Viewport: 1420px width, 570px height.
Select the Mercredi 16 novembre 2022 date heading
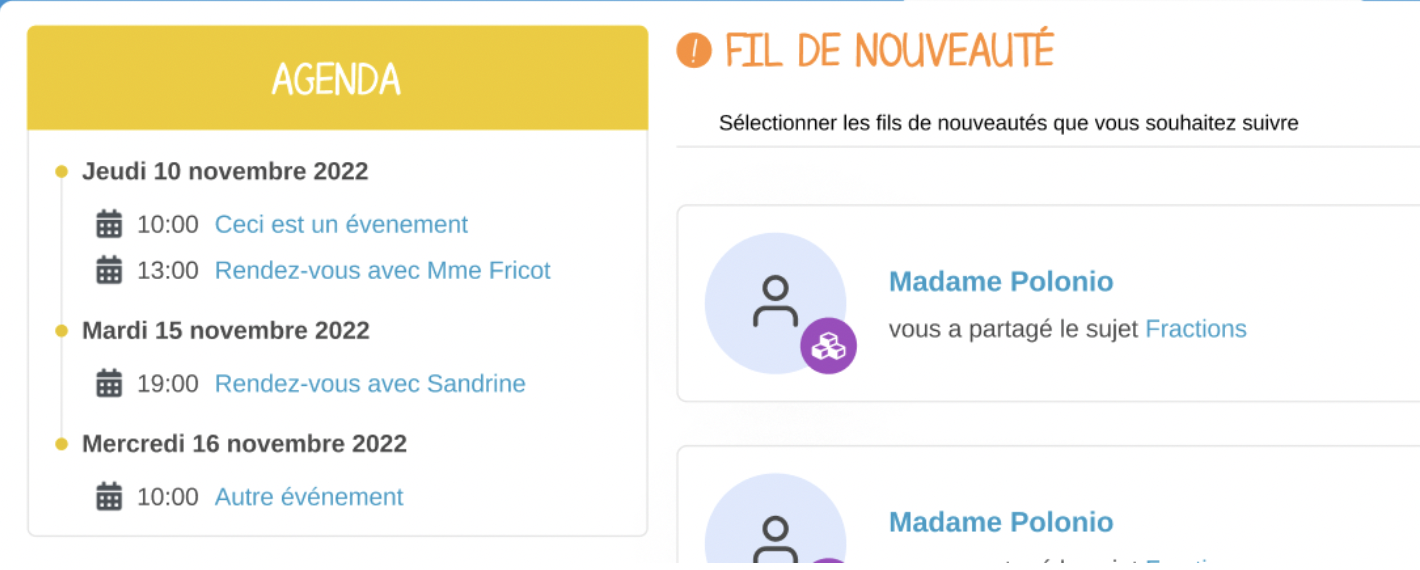tap(244, 443)
